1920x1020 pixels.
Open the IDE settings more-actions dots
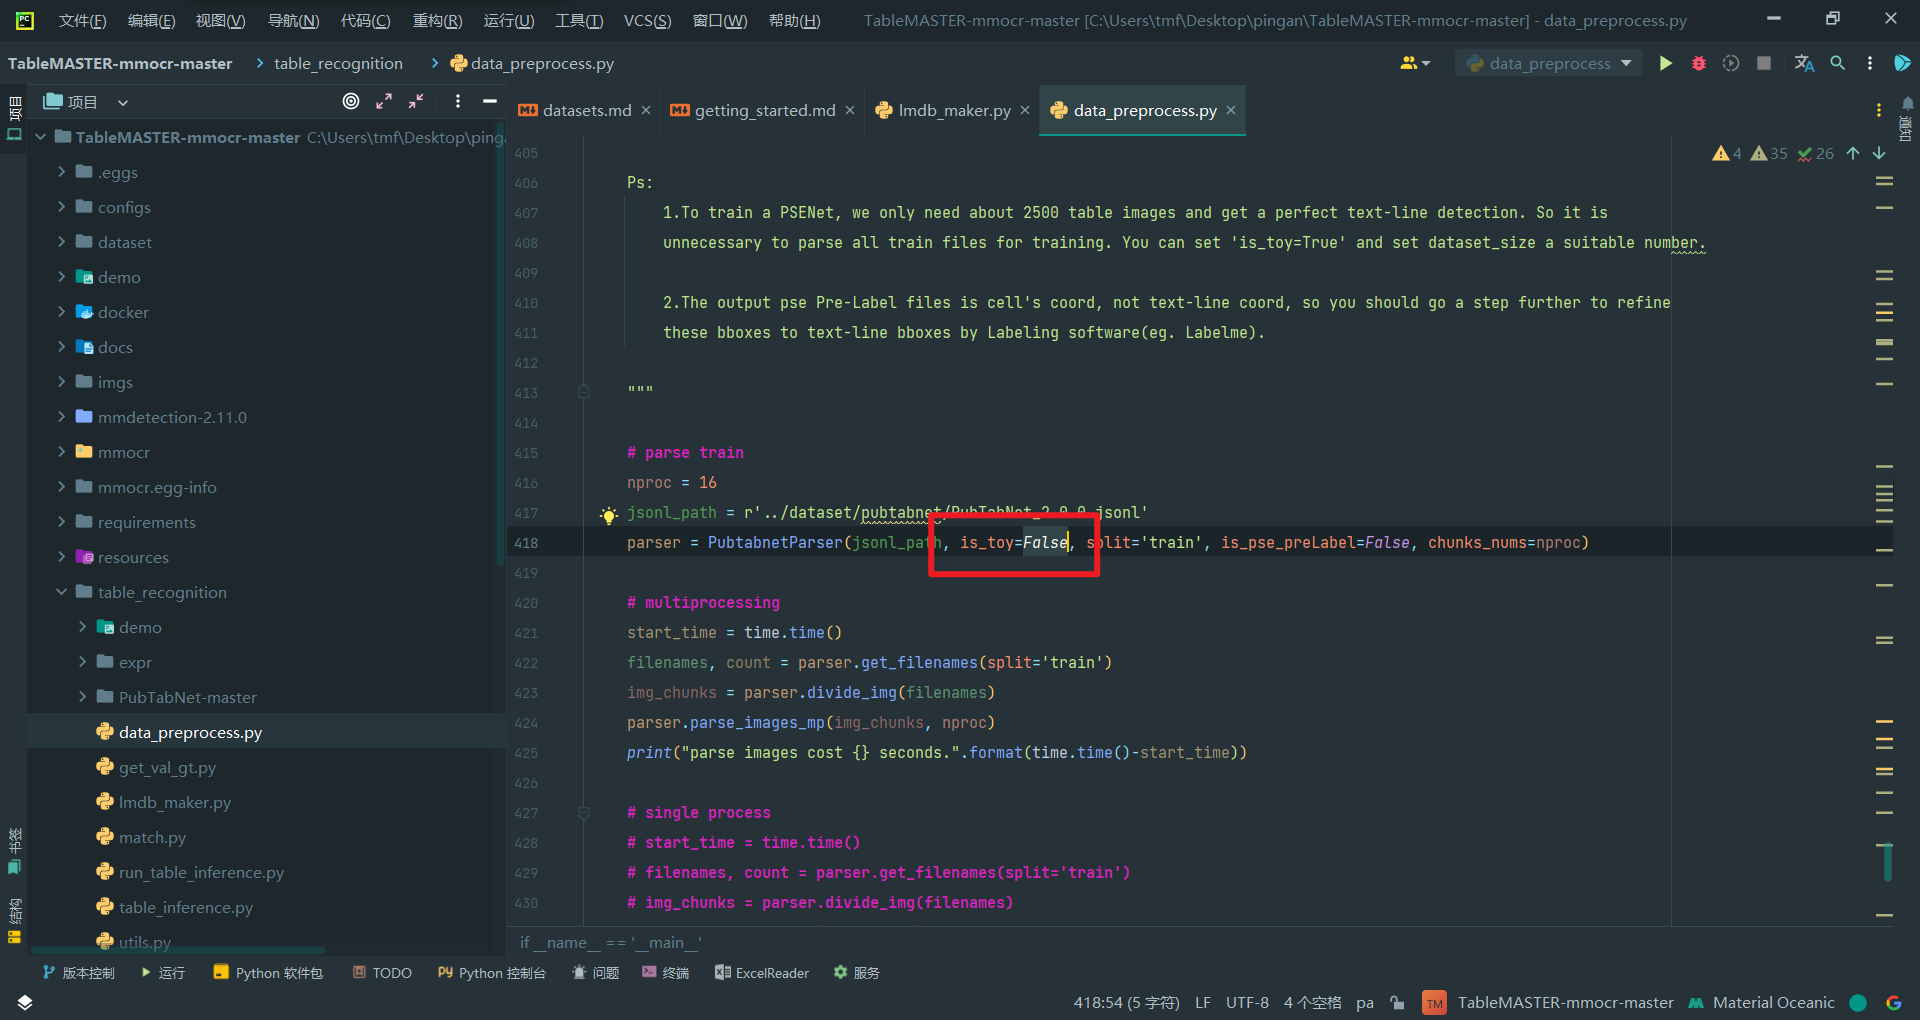1870,63
